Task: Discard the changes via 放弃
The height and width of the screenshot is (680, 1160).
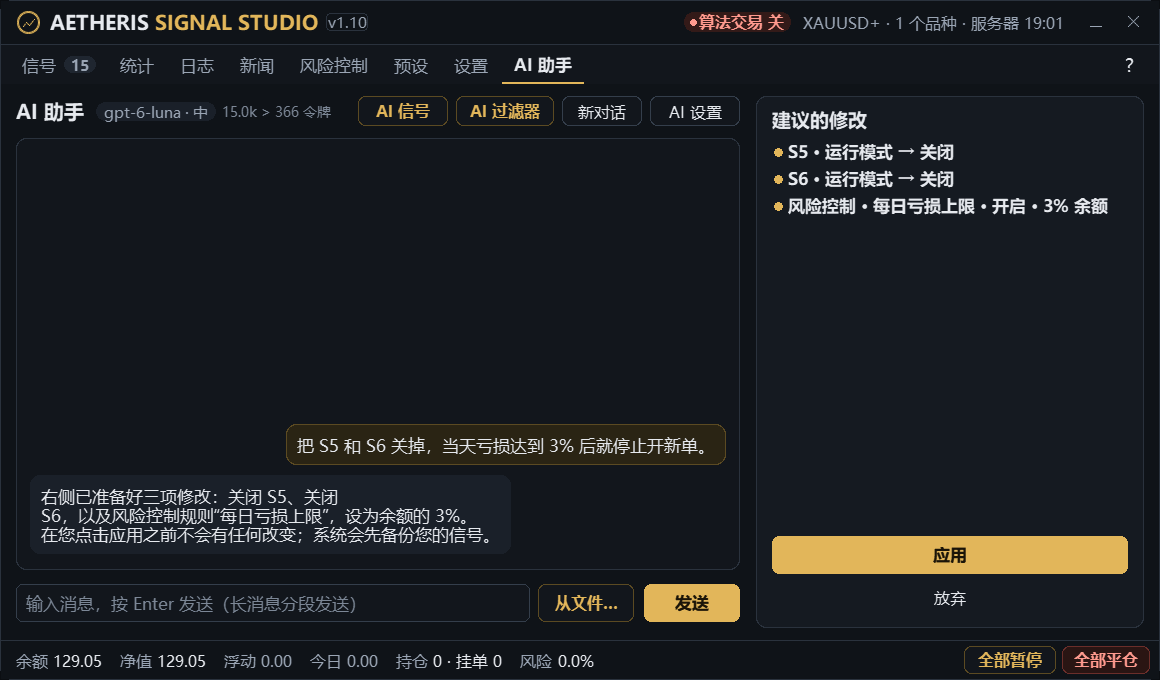Action: 950,598
